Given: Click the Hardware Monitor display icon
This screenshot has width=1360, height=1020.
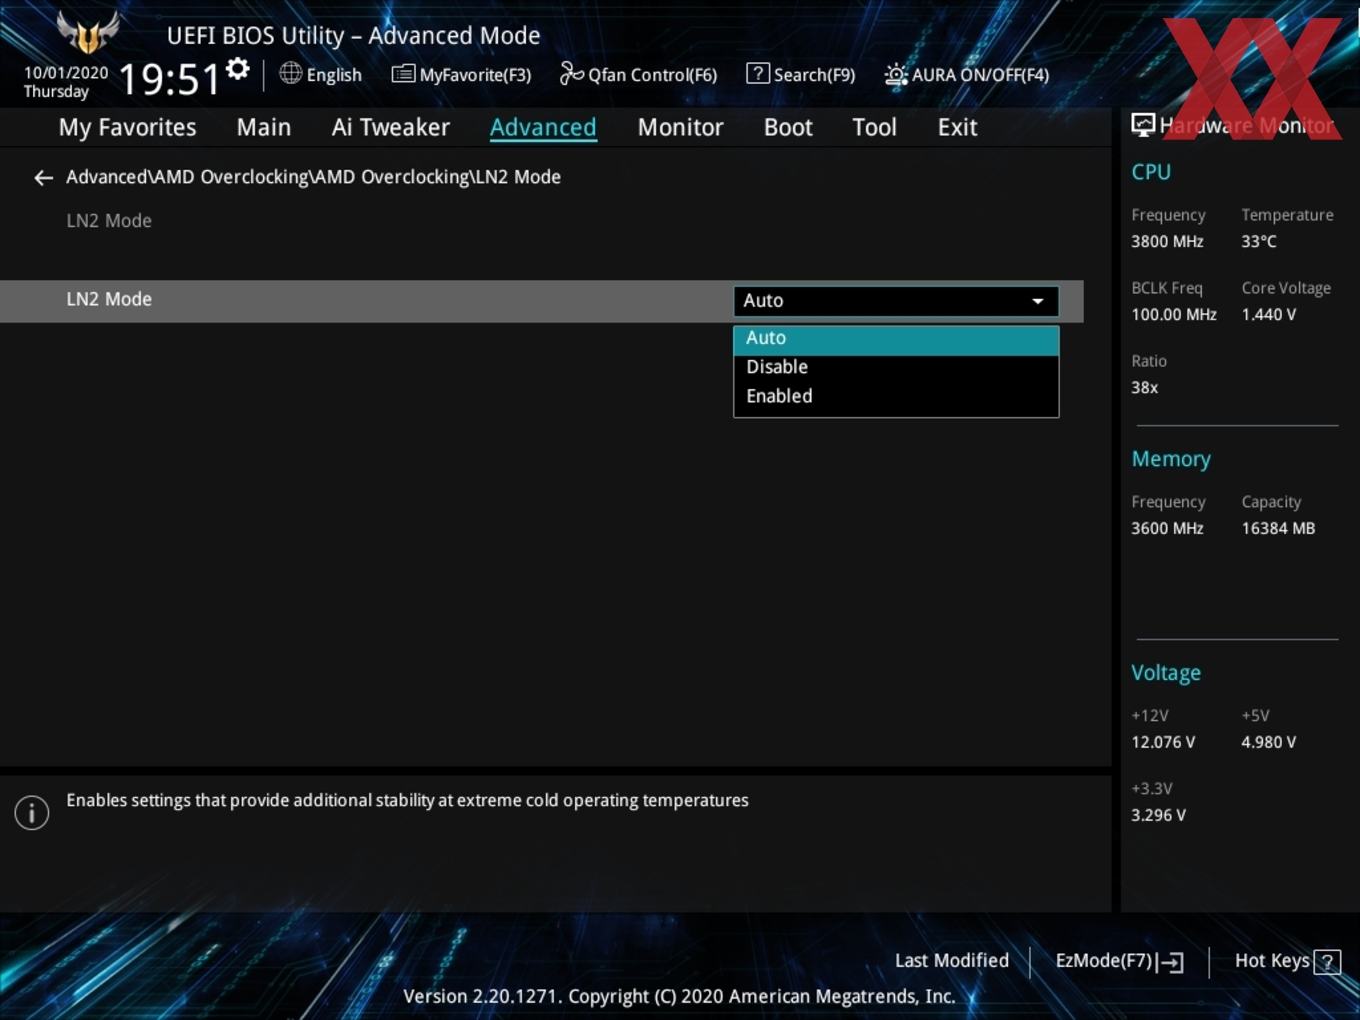Looking at the screenshot, I should click(x=1143, y=125).
